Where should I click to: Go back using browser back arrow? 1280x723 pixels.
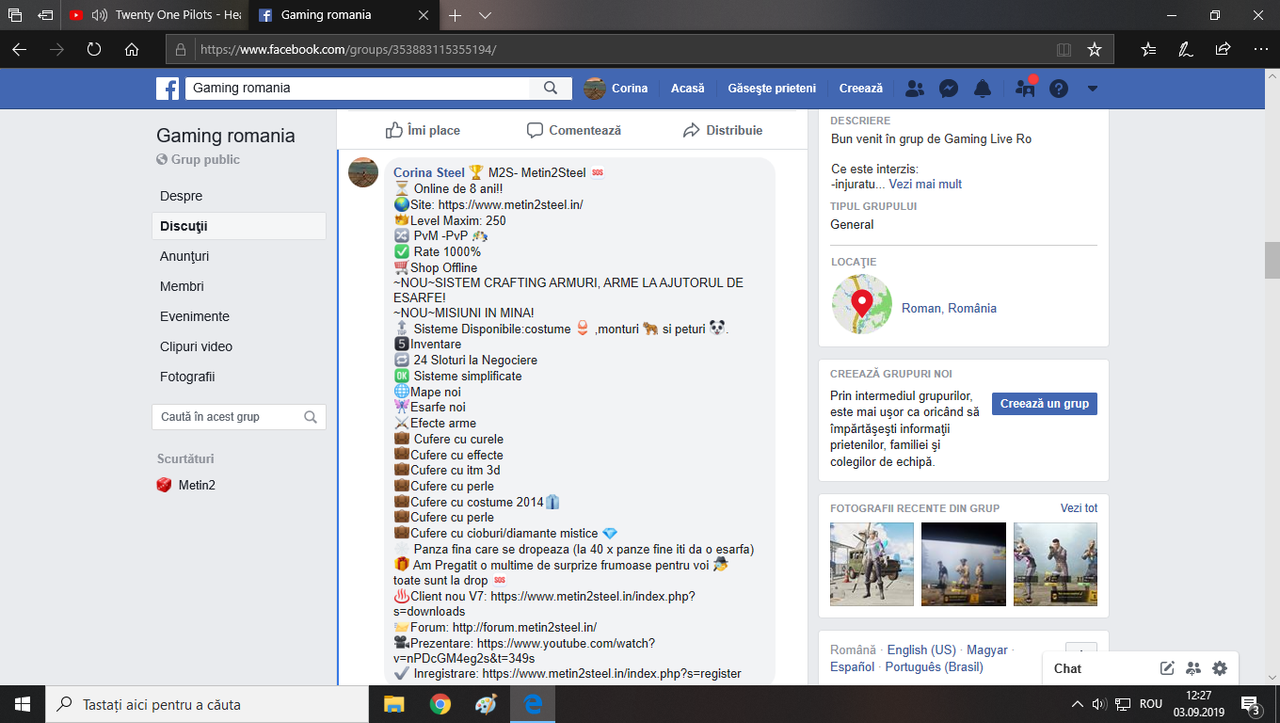19,49
